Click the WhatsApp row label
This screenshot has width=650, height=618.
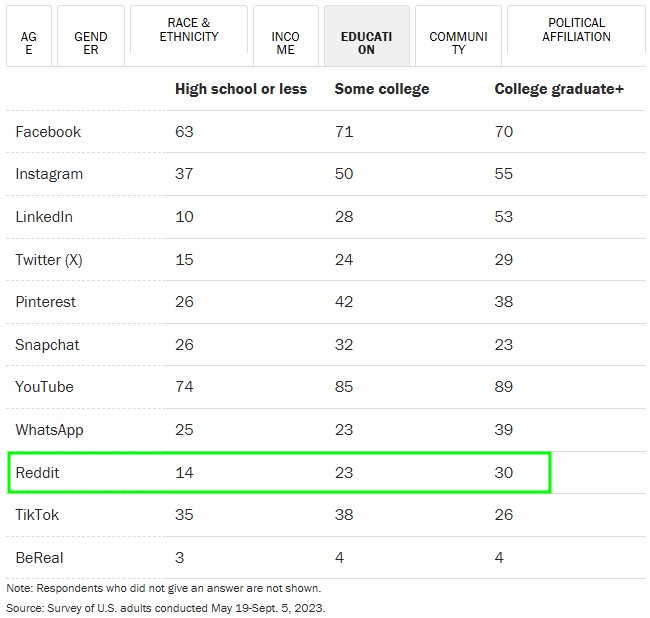coord(49,430)
